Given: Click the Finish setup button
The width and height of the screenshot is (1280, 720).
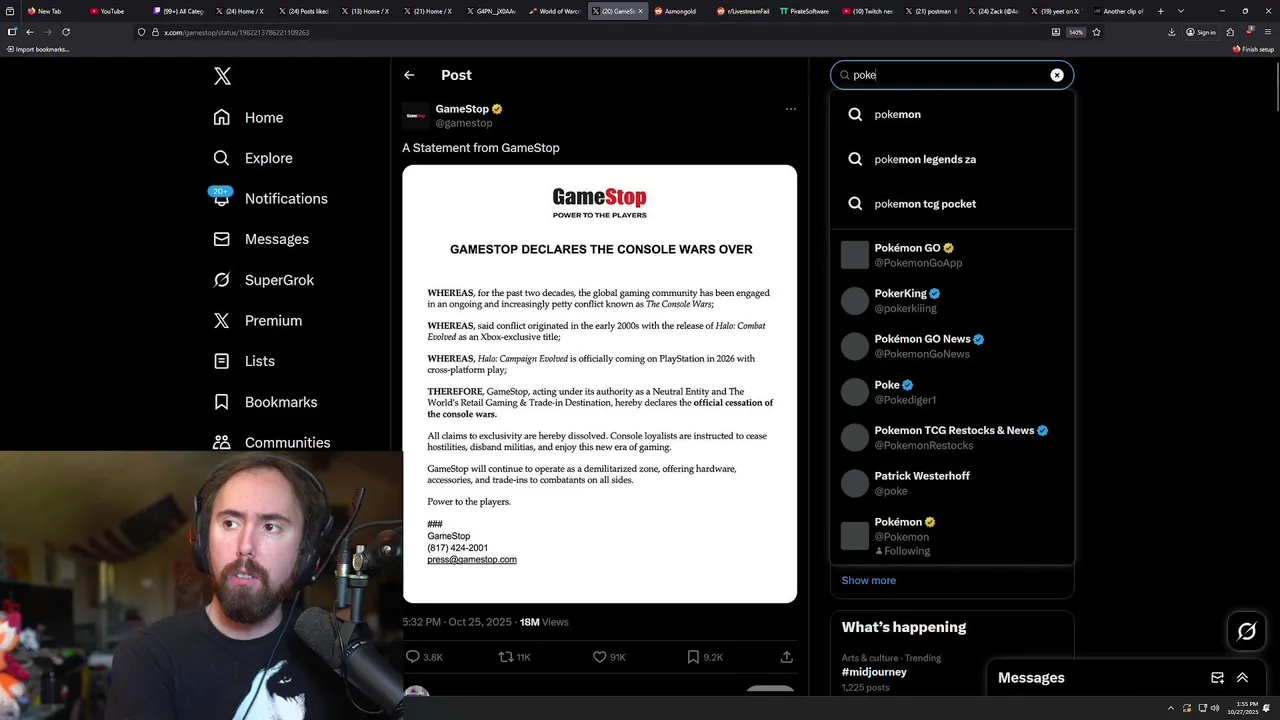Looking at the screenshot, I should pyautogui.click(x=1253, y=49).
